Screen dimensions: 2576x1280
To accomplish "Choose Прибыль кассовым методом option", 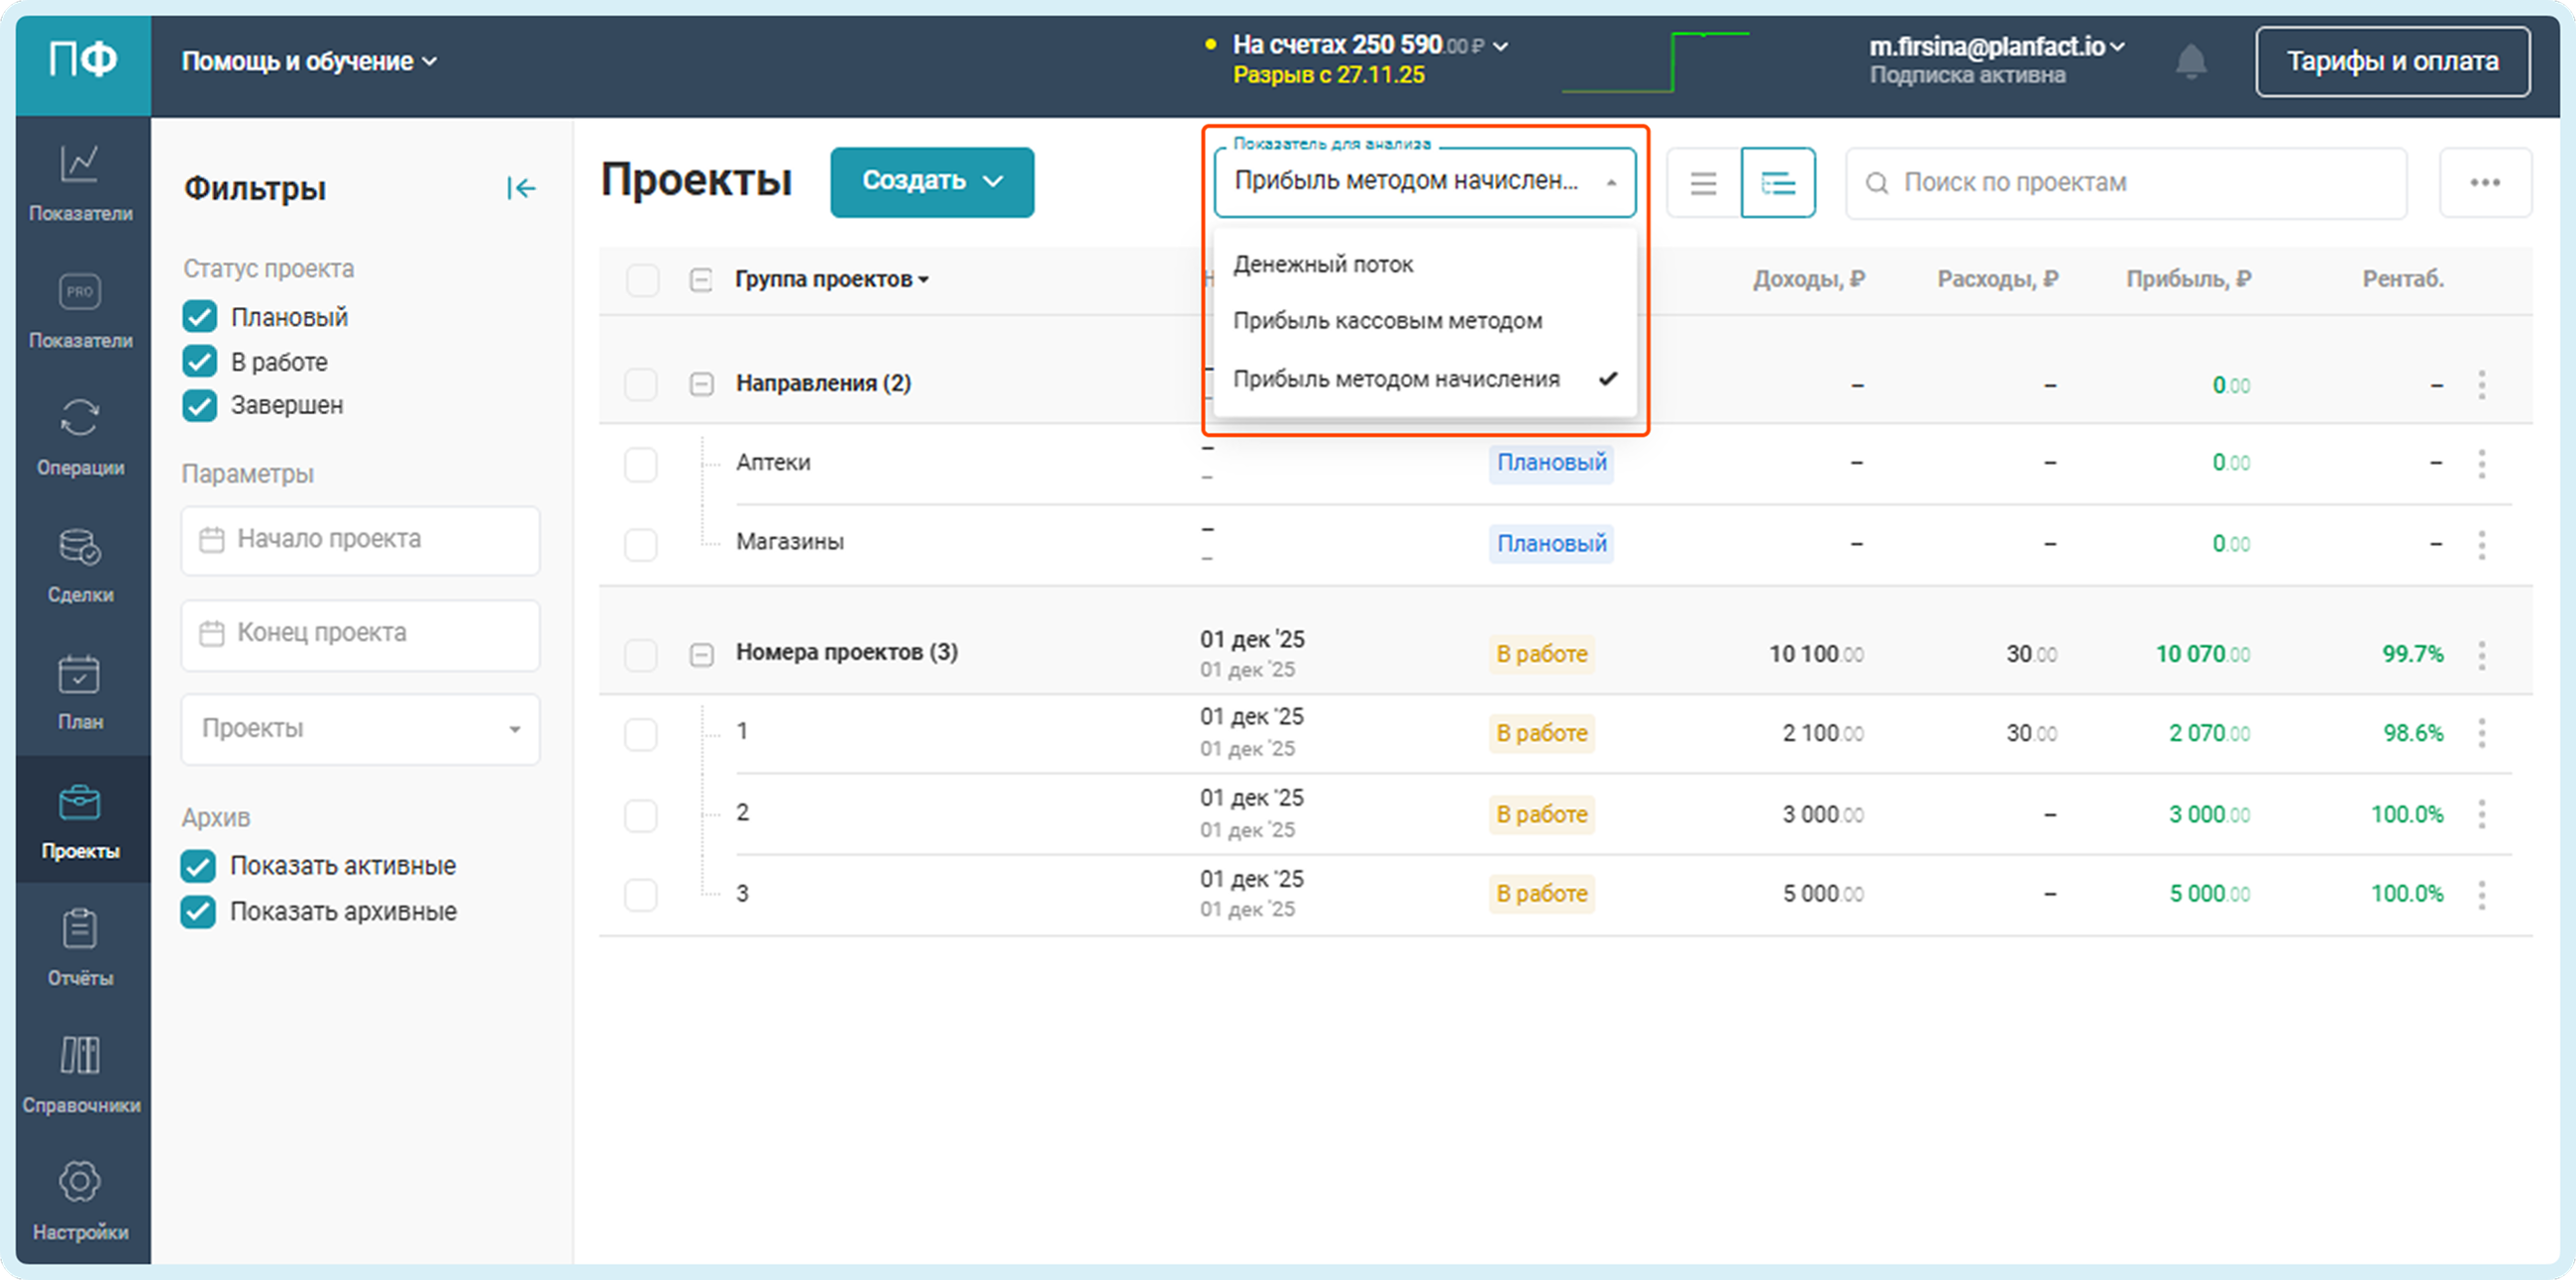I will click(1387, 321).
